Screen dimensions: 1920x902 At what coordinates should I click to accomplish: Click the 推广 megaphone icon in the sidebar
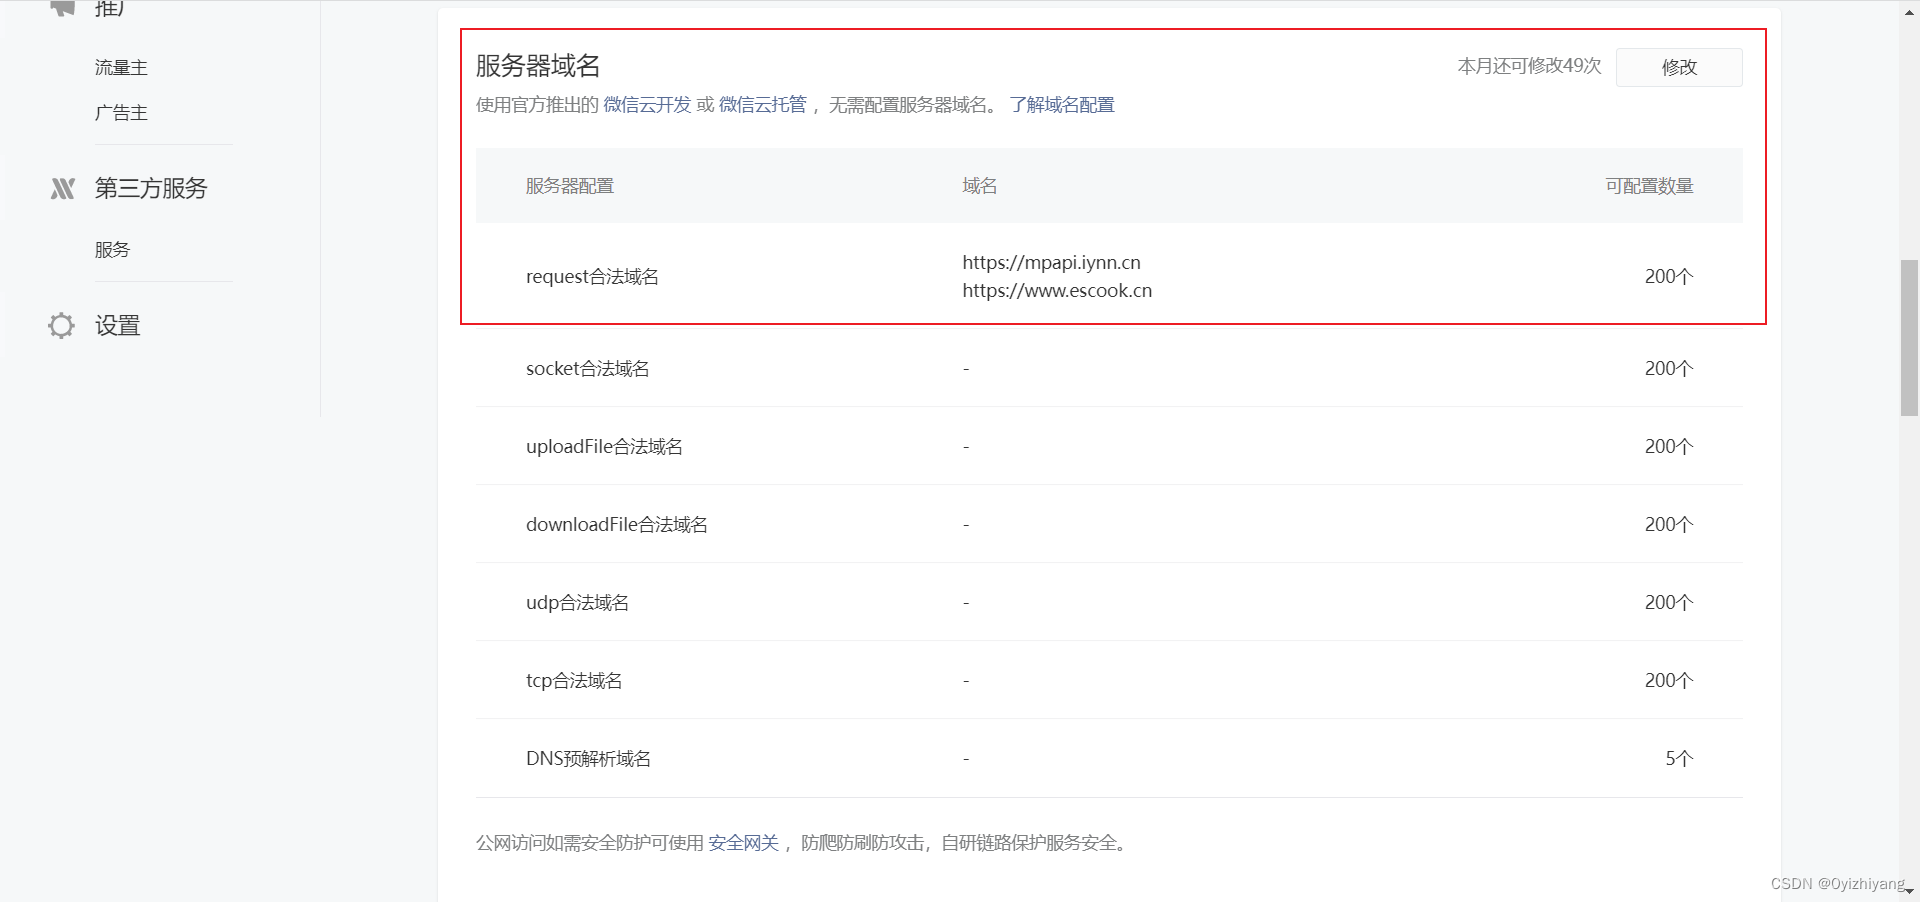[x=62, y=8]
